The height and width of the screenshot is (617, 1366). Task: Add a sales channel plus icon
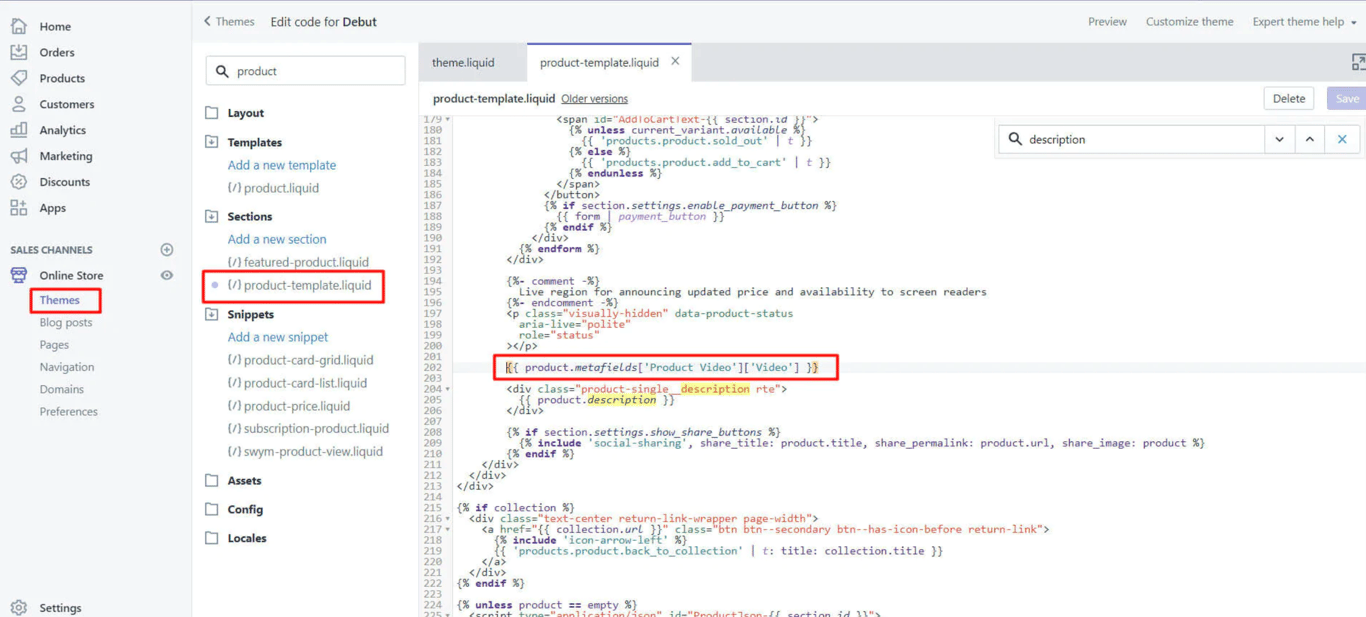click(167, 250)
